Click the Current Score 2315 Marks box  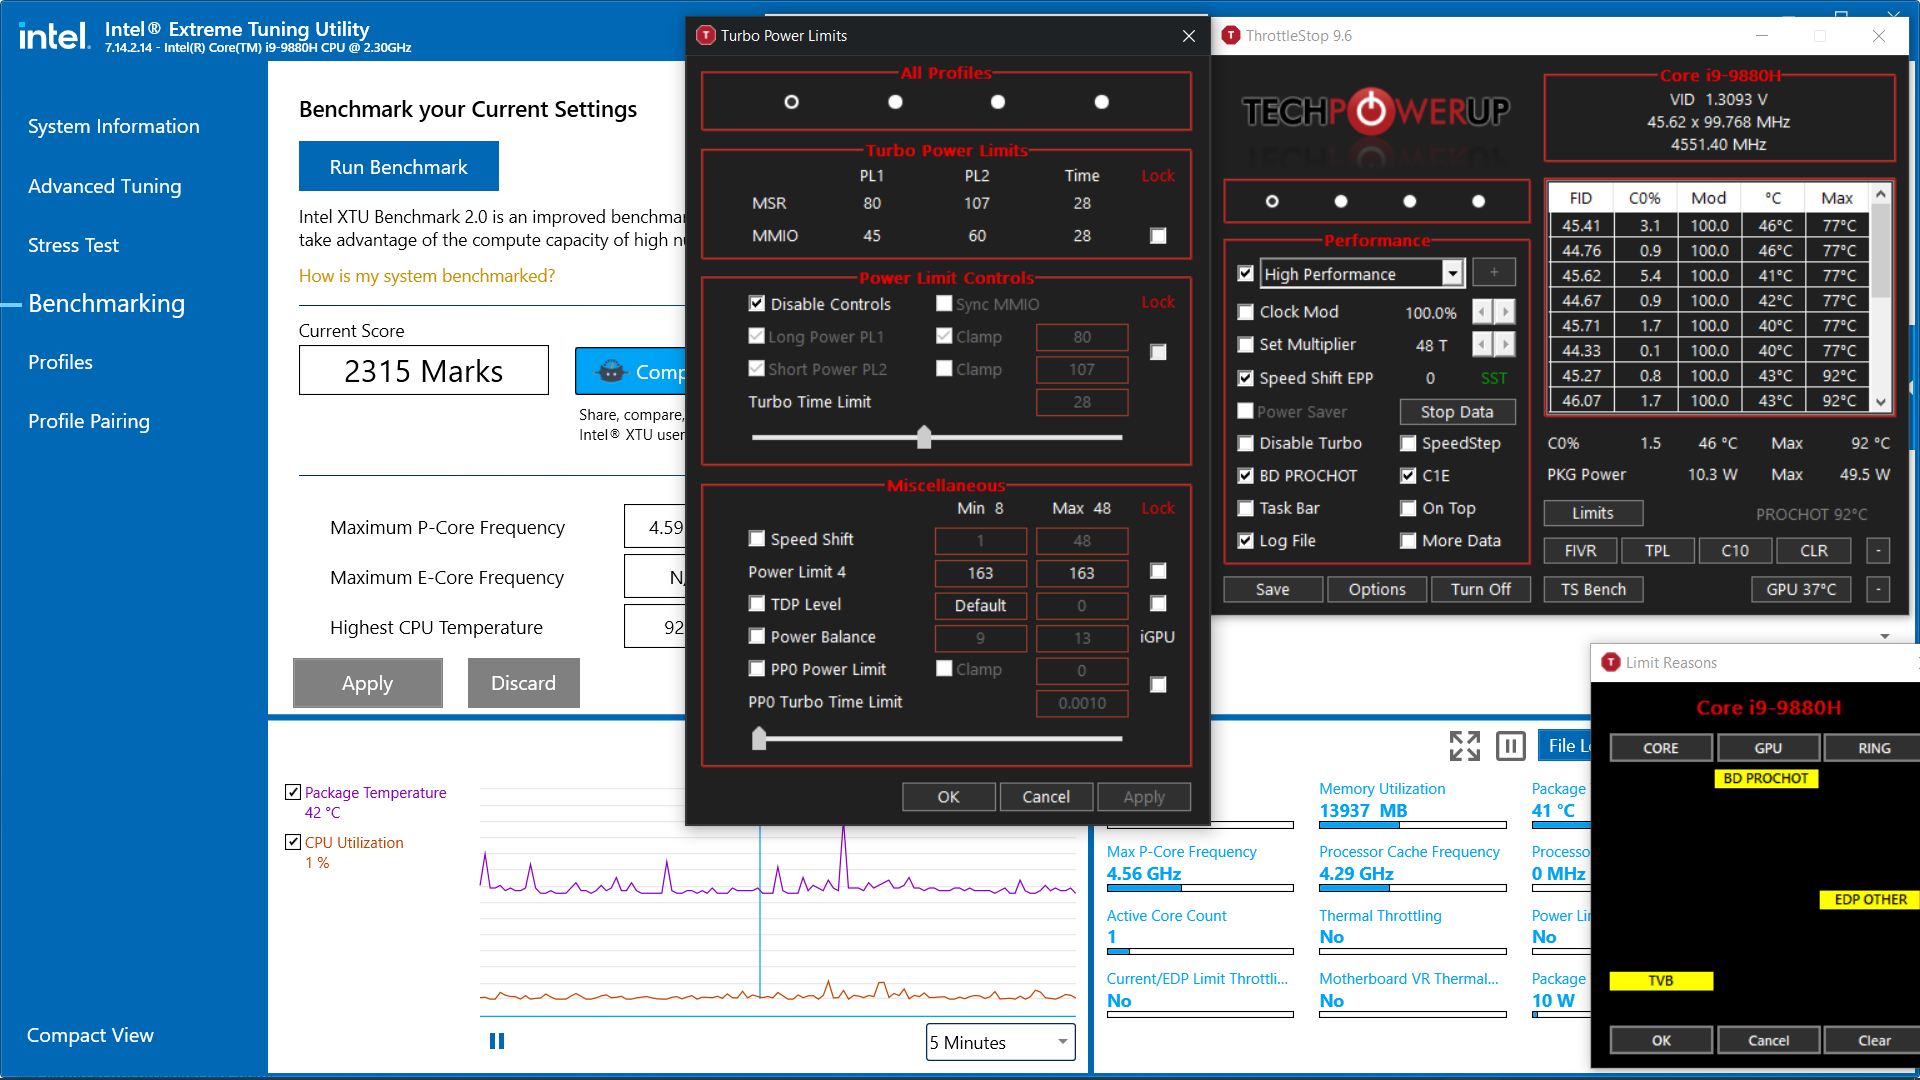point(423,371)
